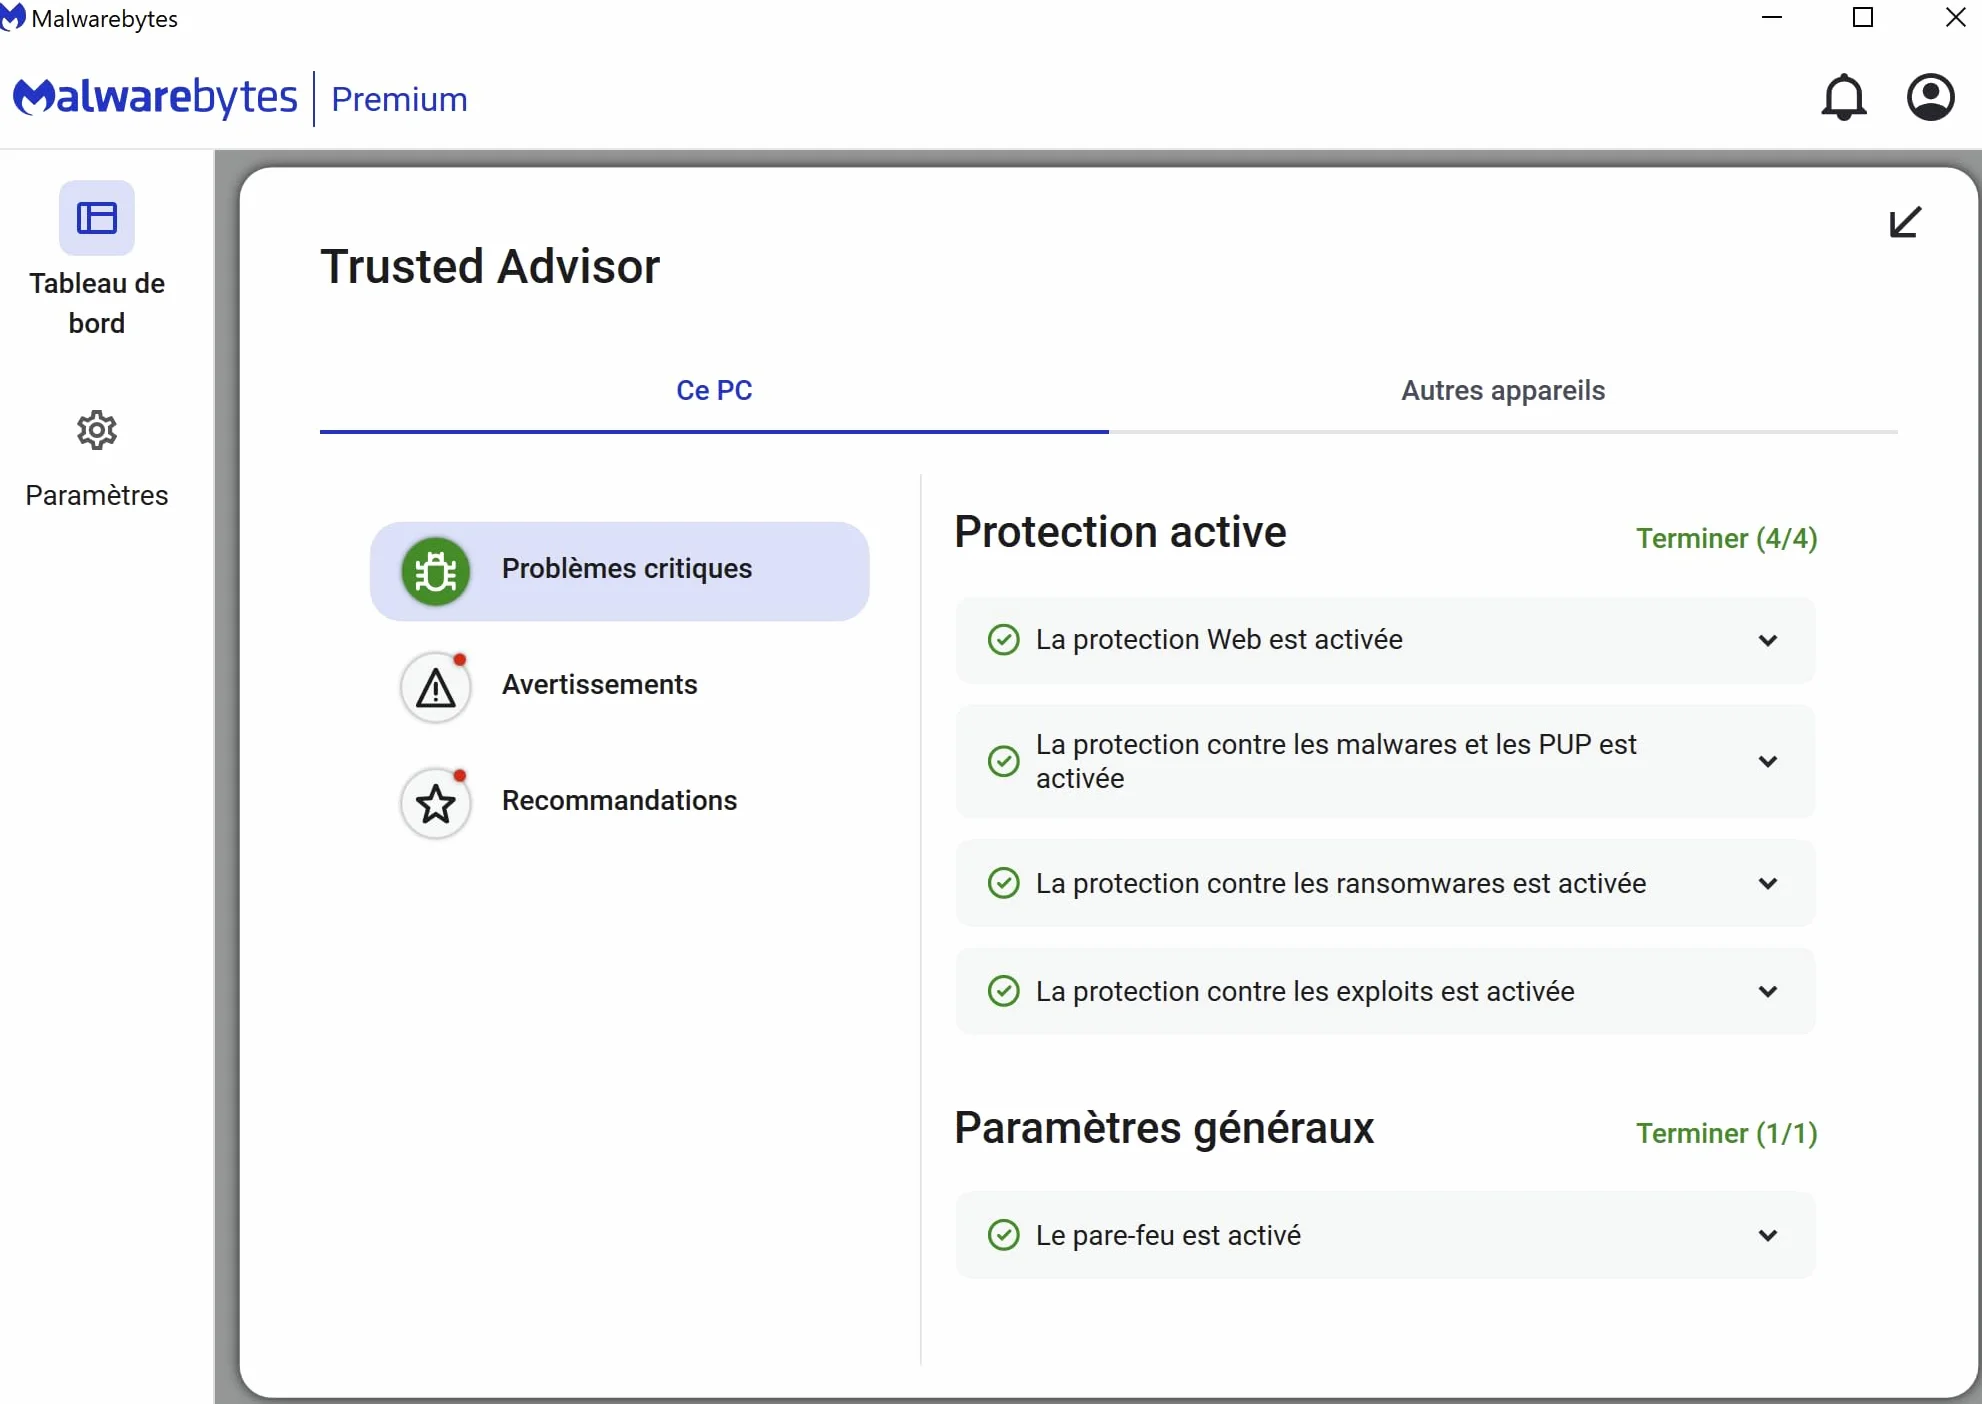
Task: Maximize the Malwarebytes window
Action: pos(1862,18)
